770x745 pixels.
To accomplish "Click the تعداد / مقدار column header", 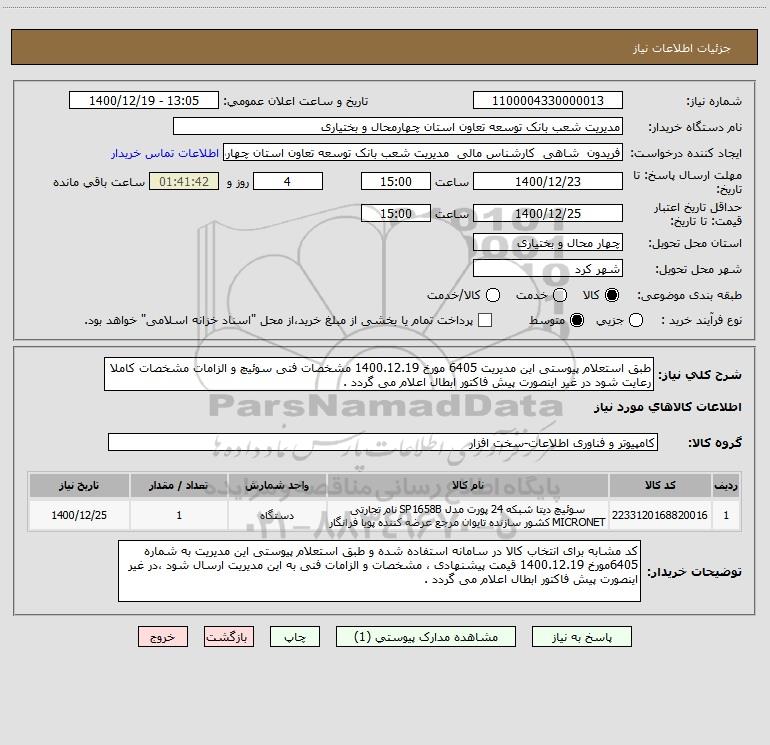I will click(x=179, y=485).
